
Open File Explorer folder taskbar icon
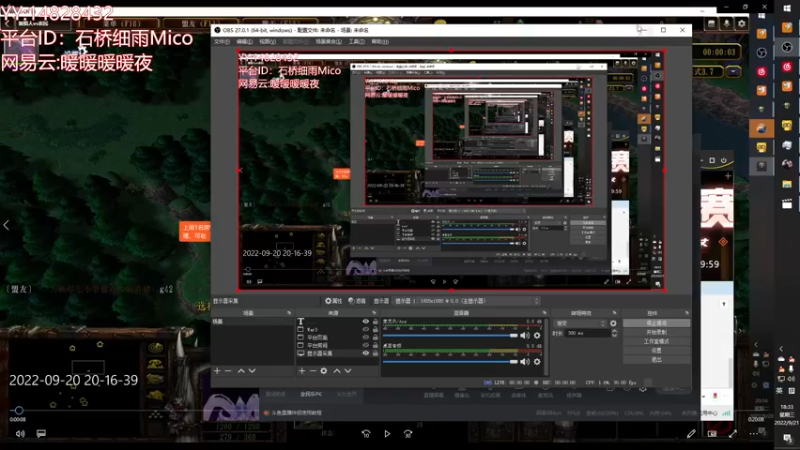pyautogui.click(x=787, y=184)
